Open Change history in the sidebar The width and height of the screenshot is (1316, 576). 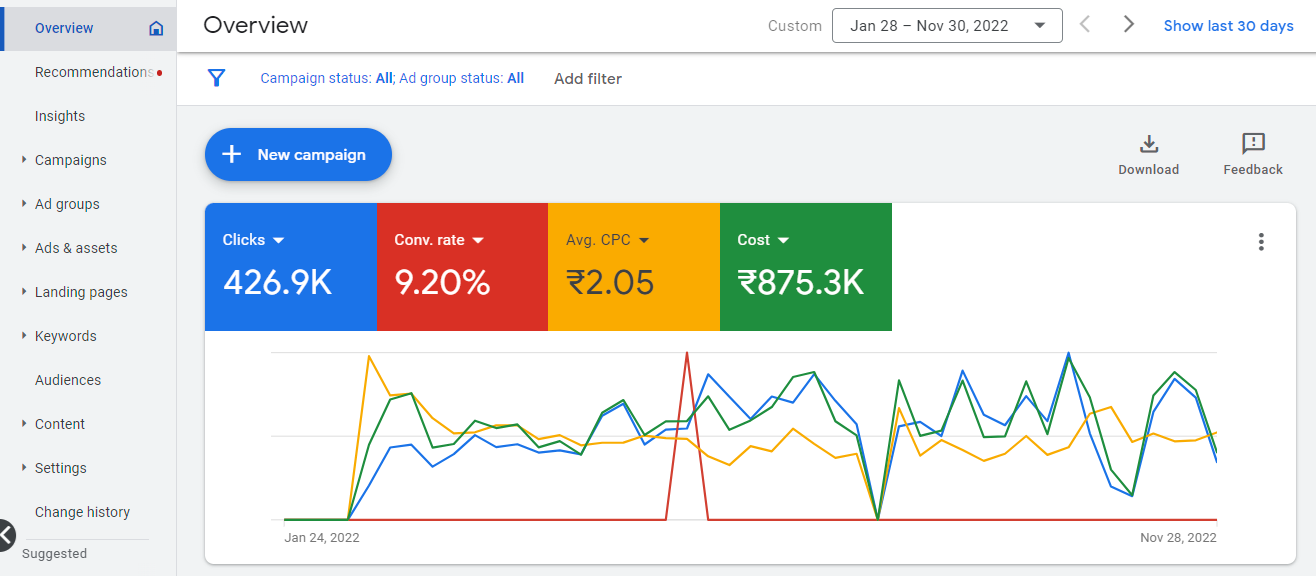coord(82,512)
